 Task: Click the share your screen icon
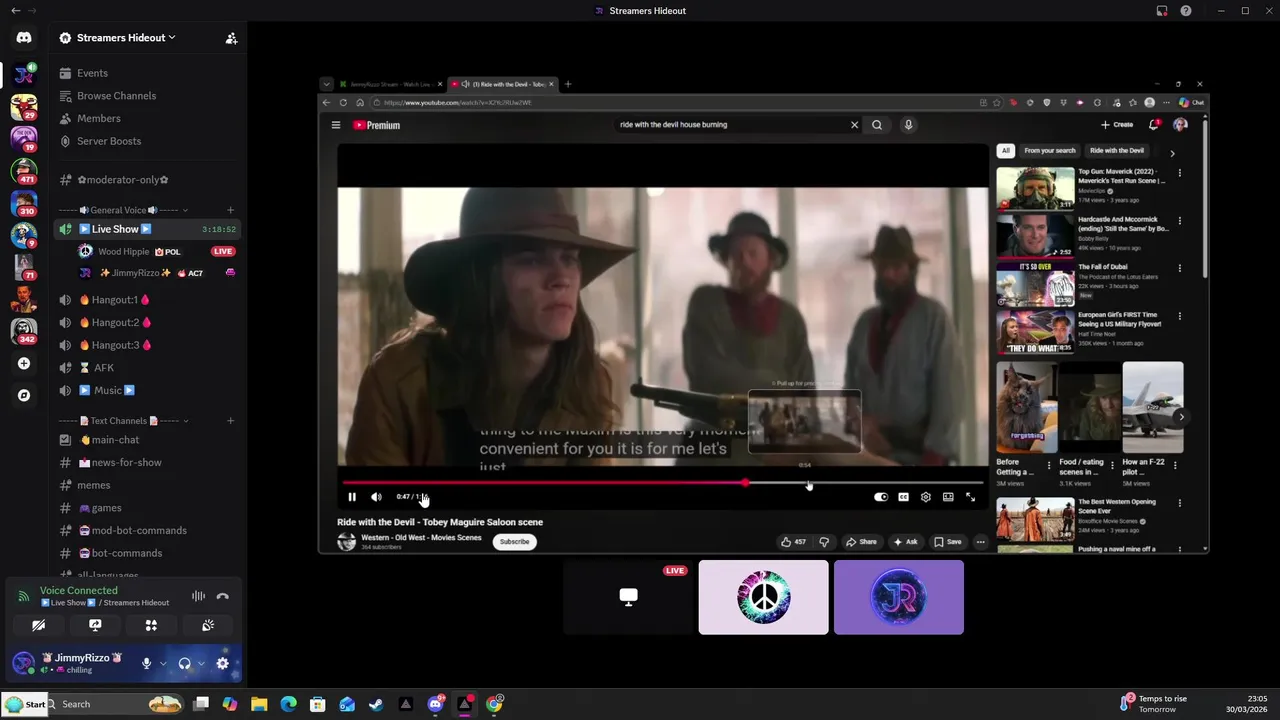pyautogui.click(x=95, y=625)
